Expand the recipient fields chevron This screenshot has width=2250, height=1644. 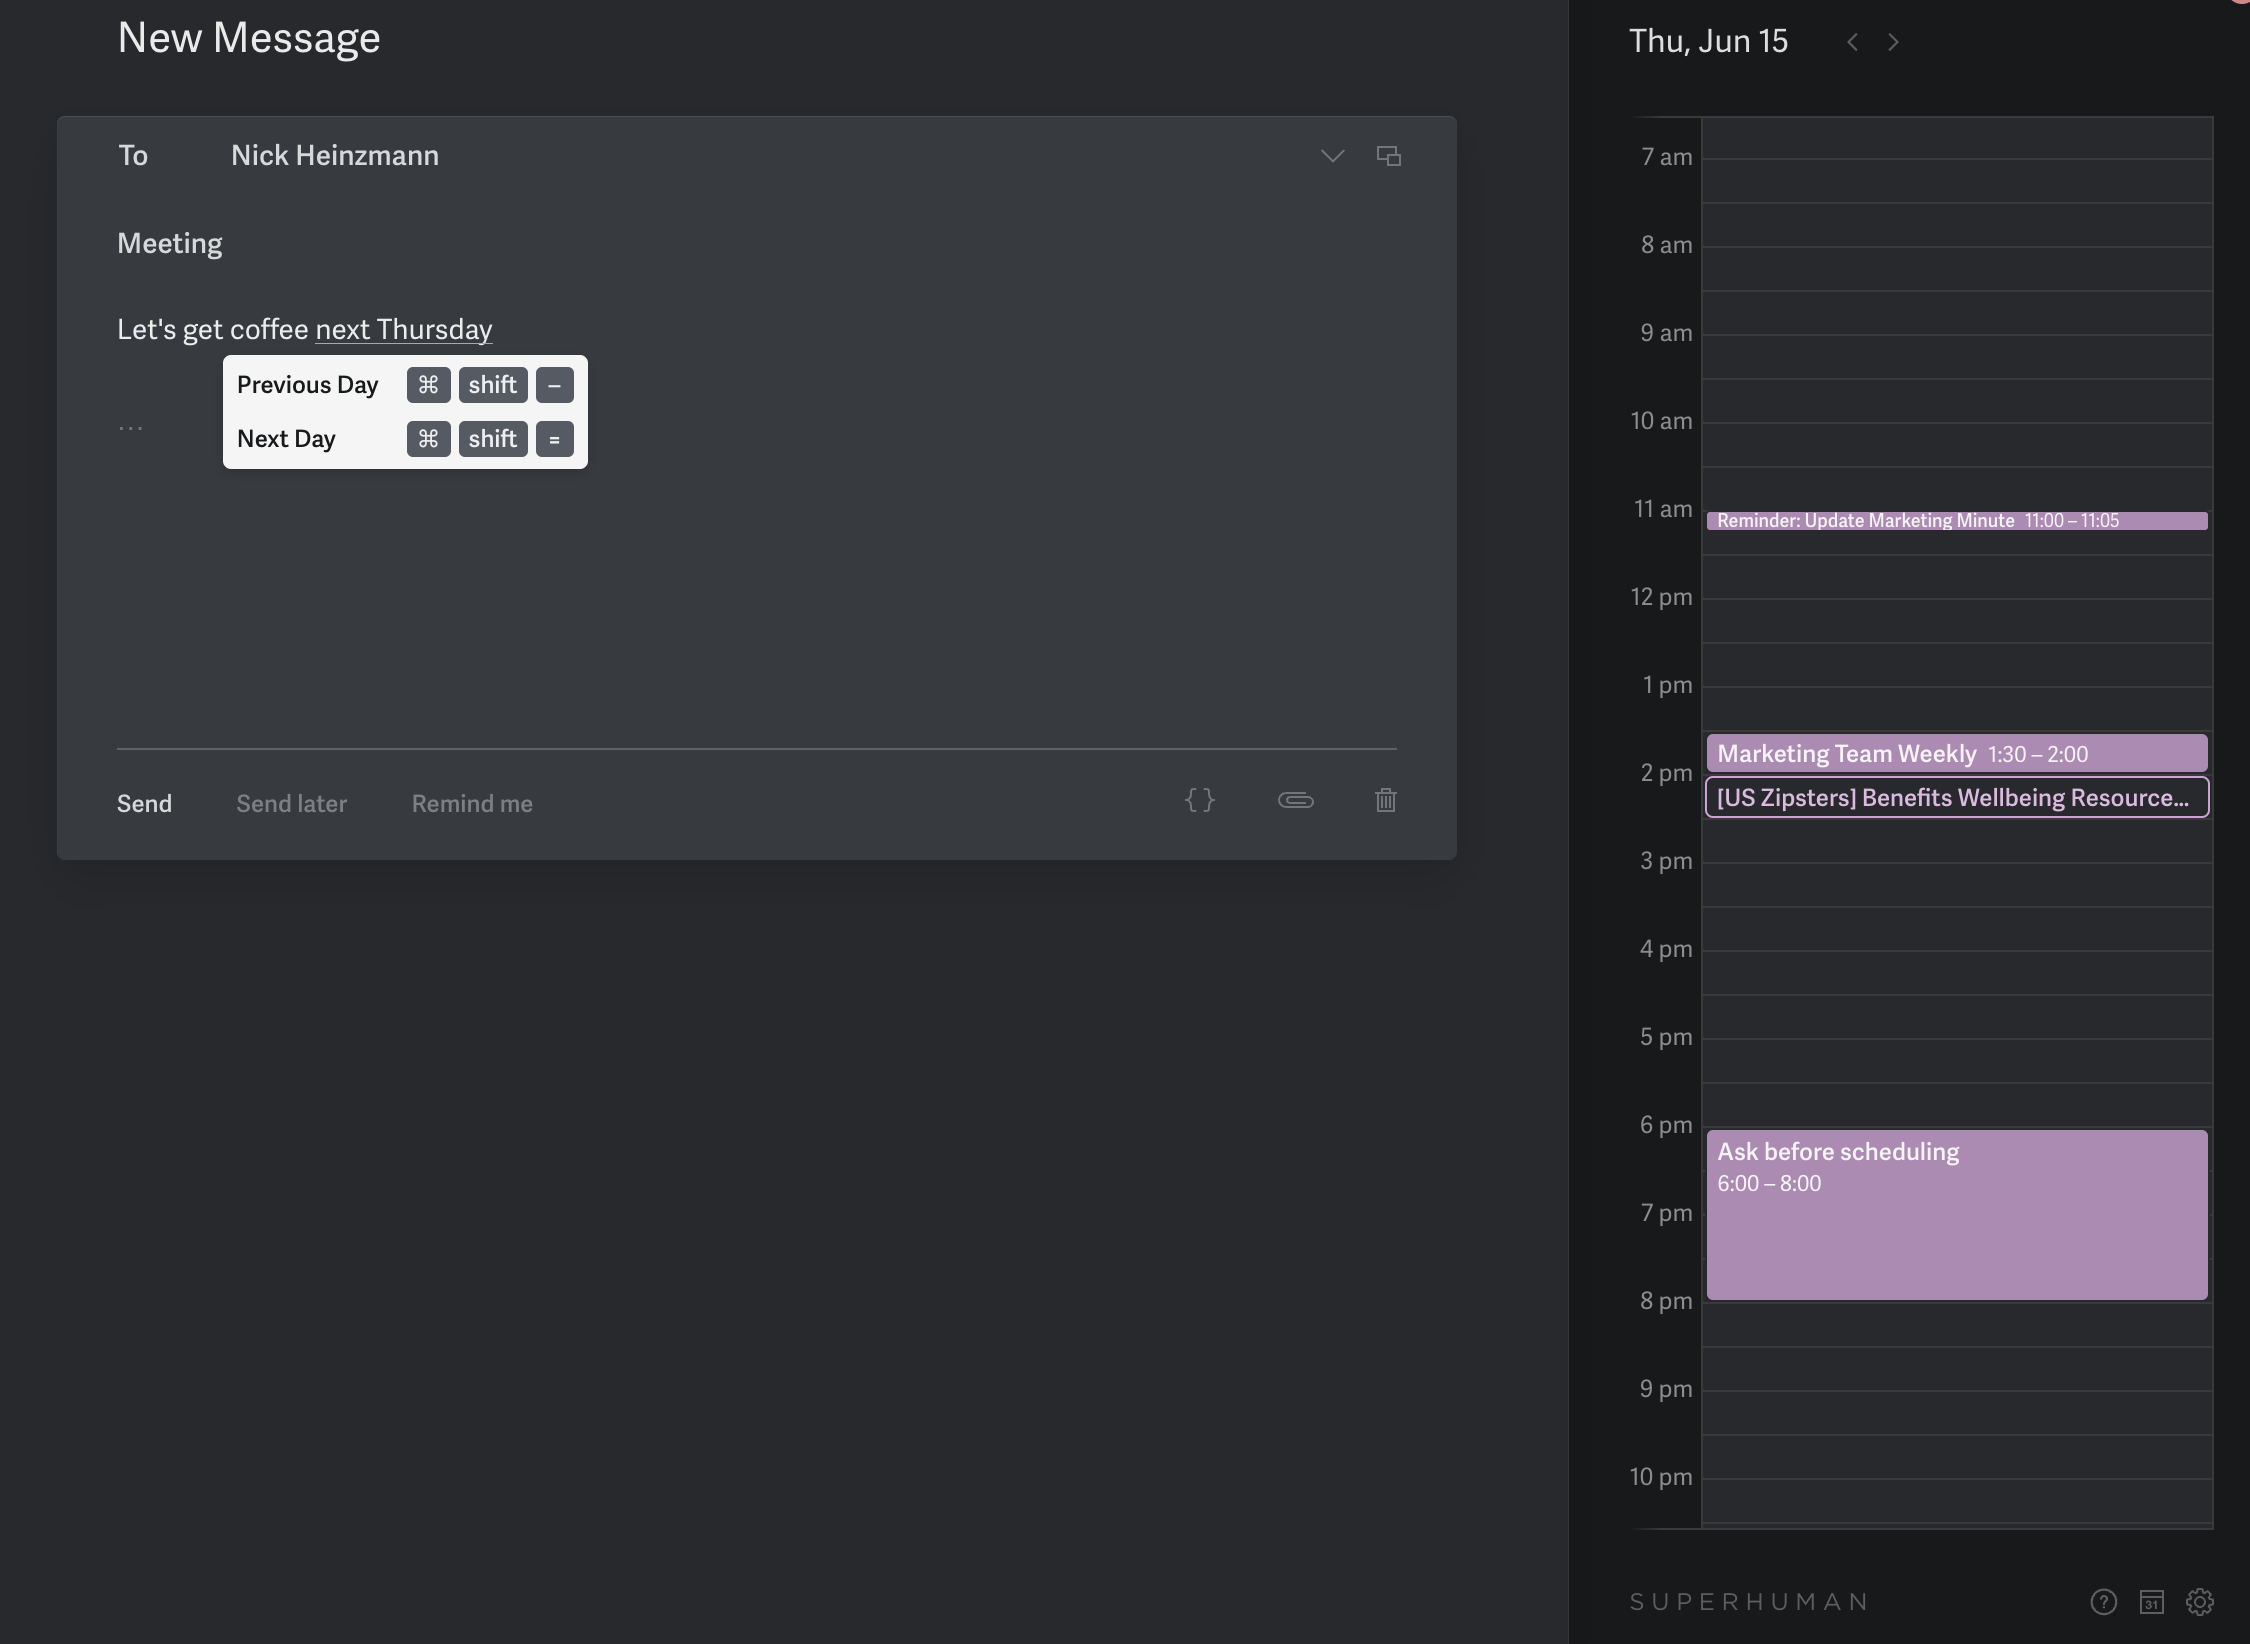1332,156
